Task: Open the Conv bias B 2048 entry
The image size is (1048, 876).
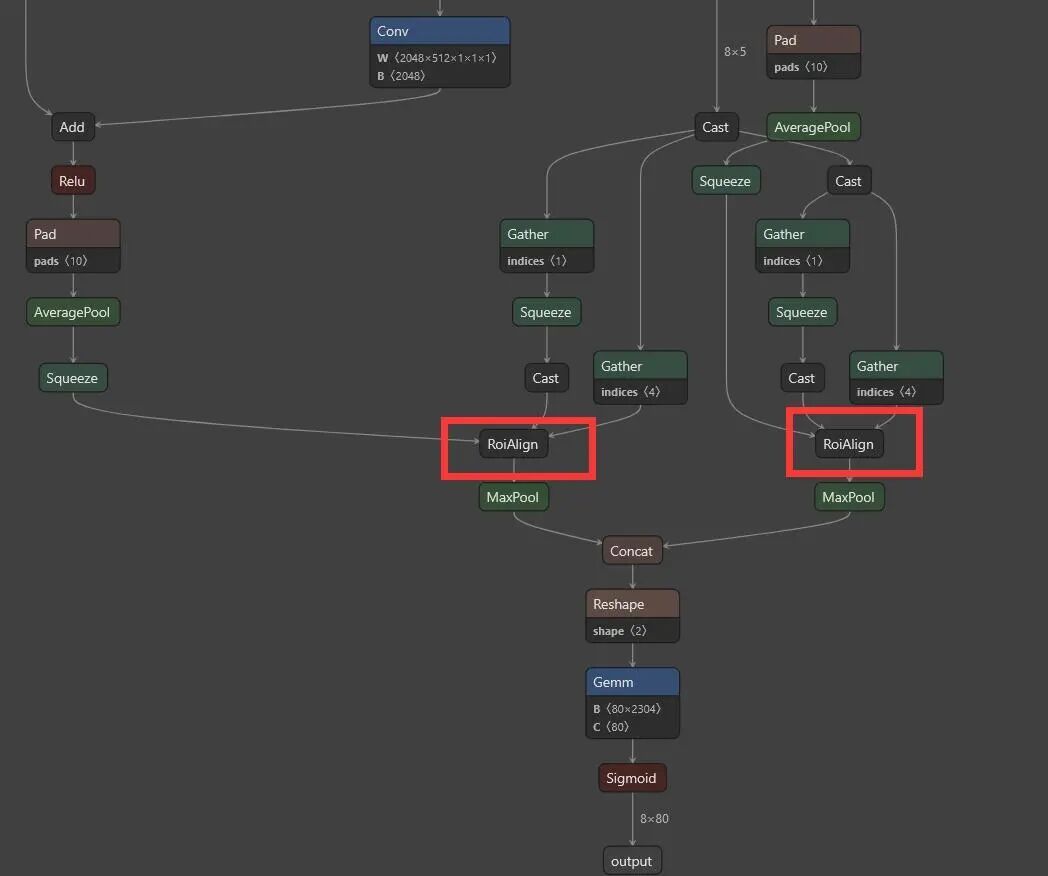Action: pos(401,76)
